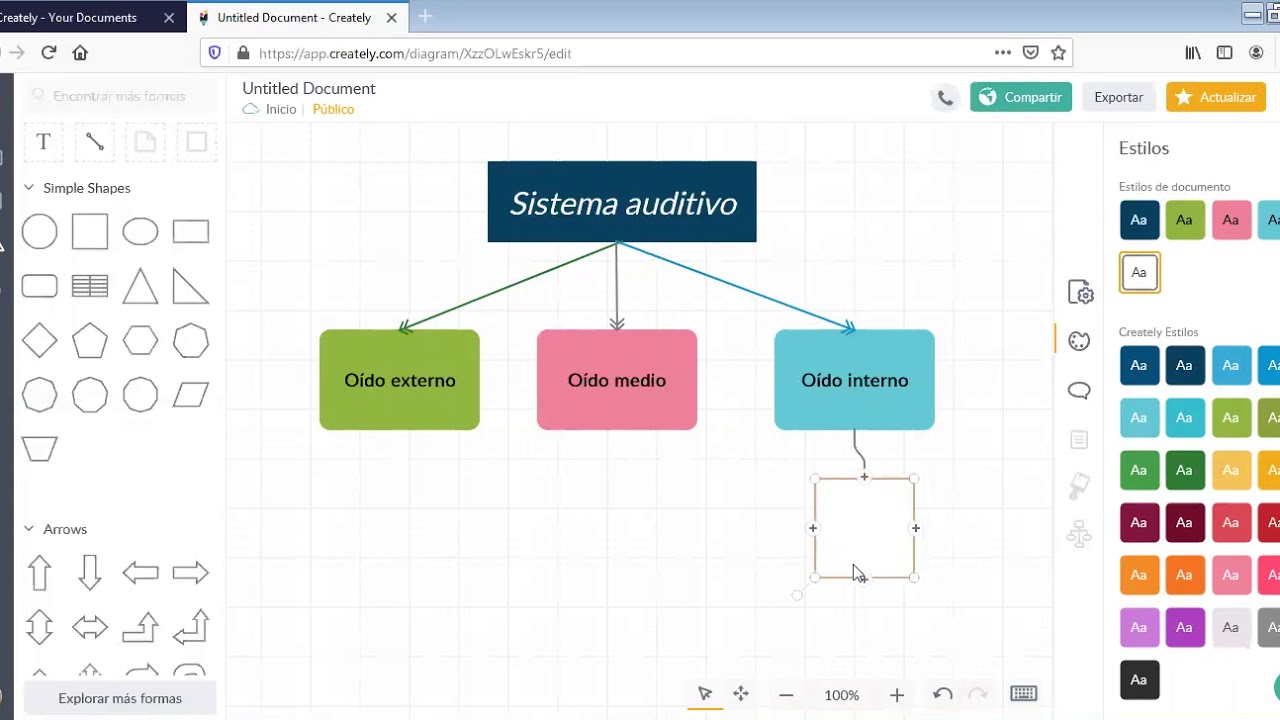Zoom in with the plus button
This screenshot has width=1280, height=720.
click(x=897, y=695)
